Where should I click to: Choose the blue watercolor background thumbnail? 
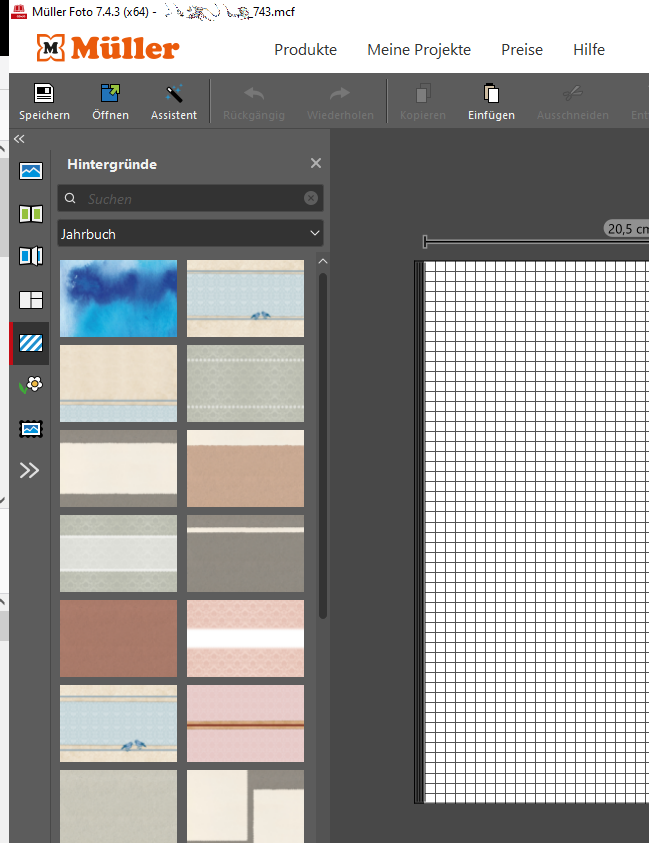pos(118,298)
